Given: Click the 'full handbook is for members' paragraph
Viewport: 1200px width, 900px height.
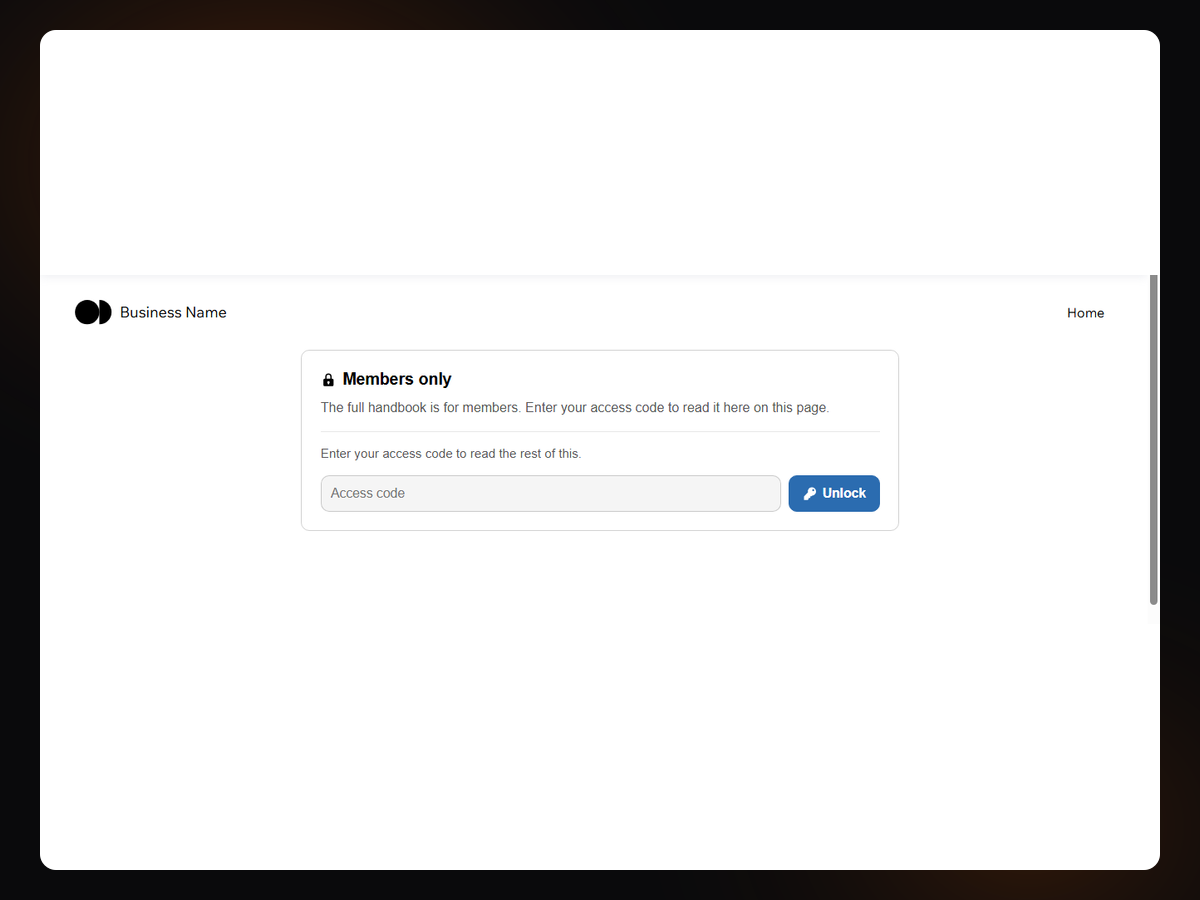Looking at the screenshot, I should pyautogui.click(x=575, y=408).
